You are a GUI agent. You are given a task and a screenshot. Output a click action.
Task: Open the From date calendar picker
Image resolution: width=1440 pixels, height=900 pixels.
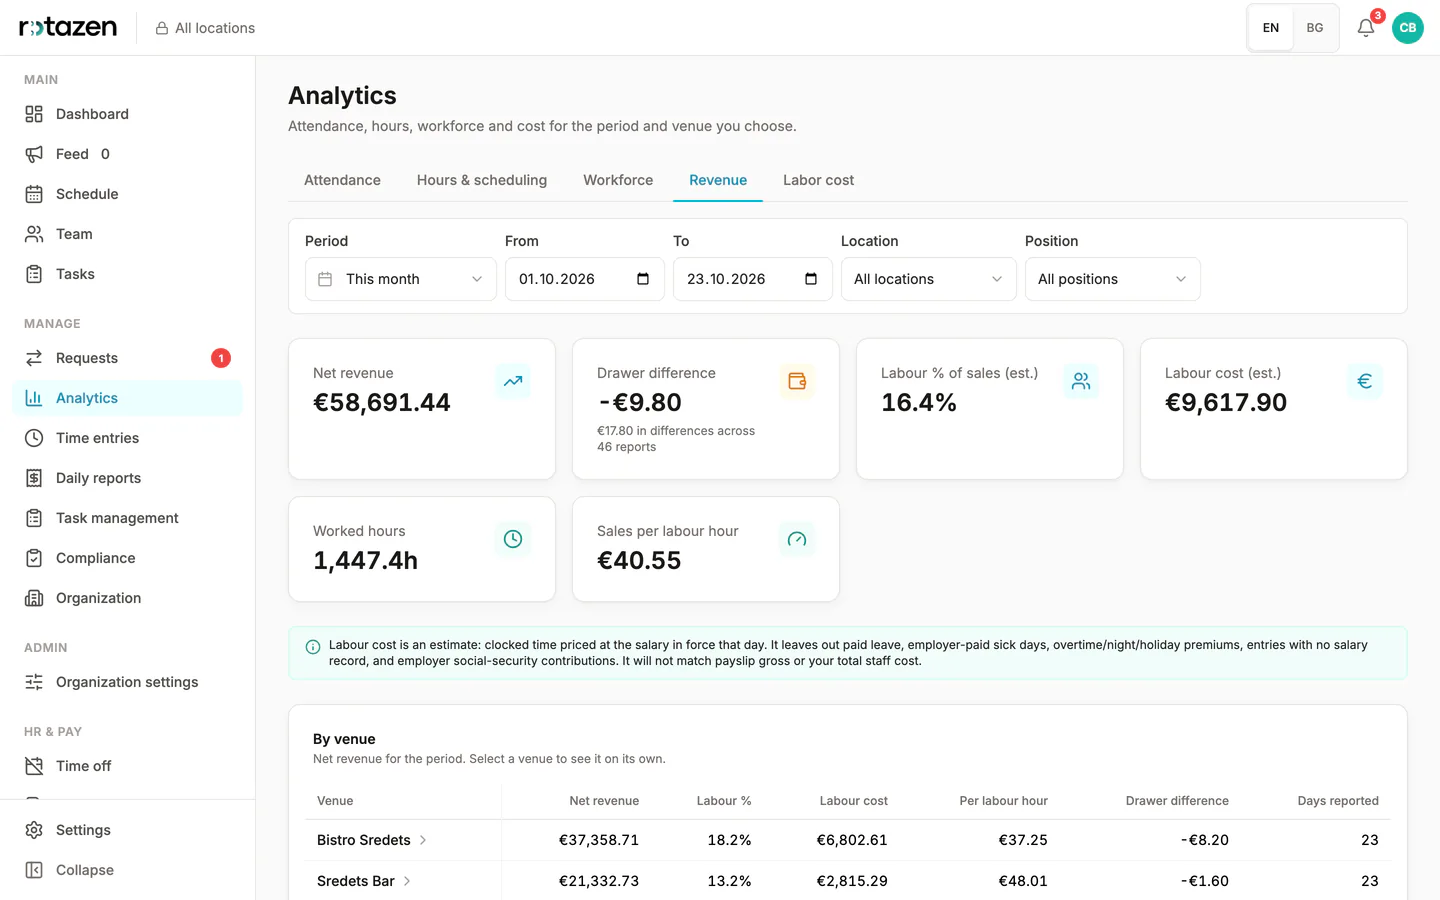pos(643,279)
